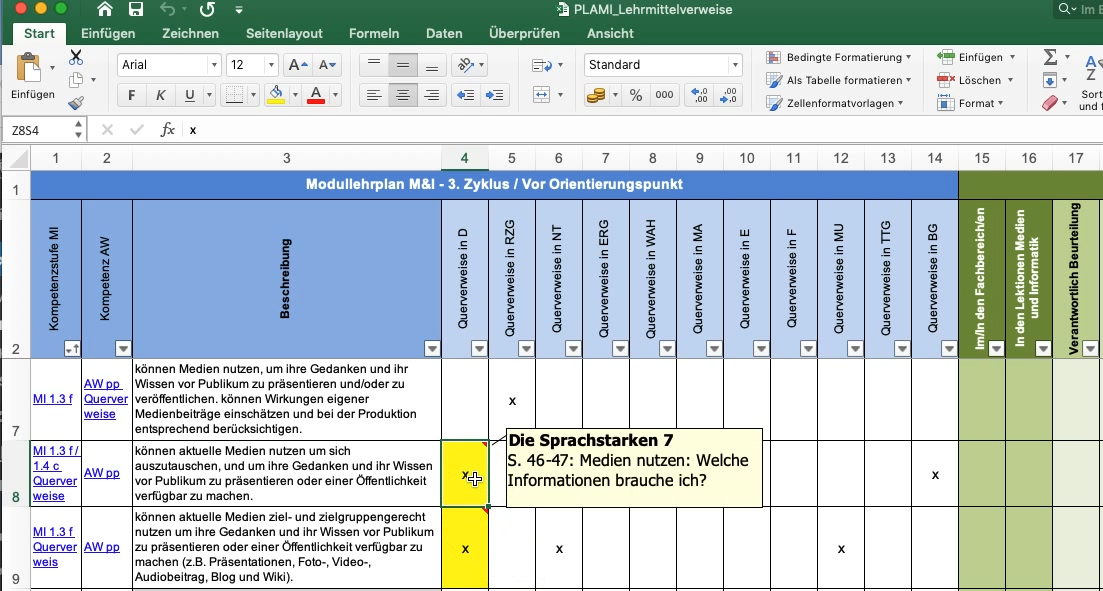Open Bedingte Formatierung dropdown
1103x591 pixels.
click(x=839, y=57)
